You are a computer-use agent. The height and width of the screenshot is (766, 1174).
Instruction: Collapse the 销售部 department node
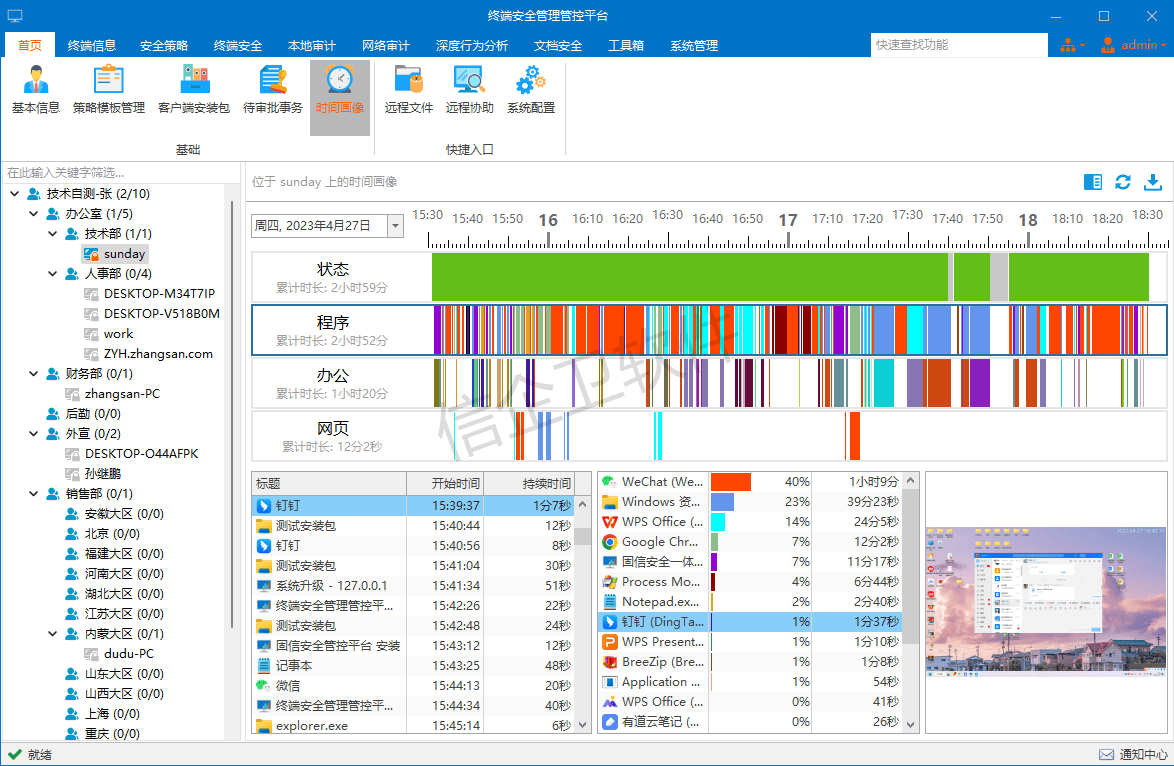(35, 494)
